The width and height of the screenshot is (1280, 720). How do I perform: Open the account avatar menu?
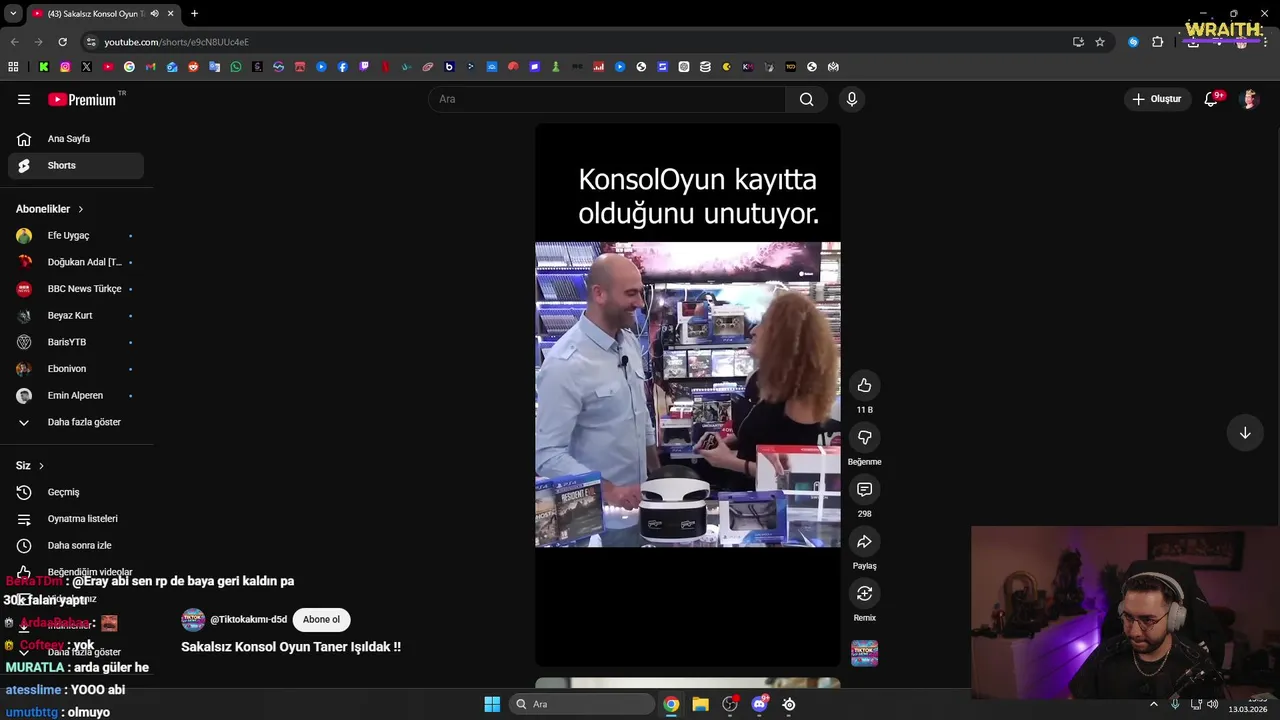point(1249,99)
